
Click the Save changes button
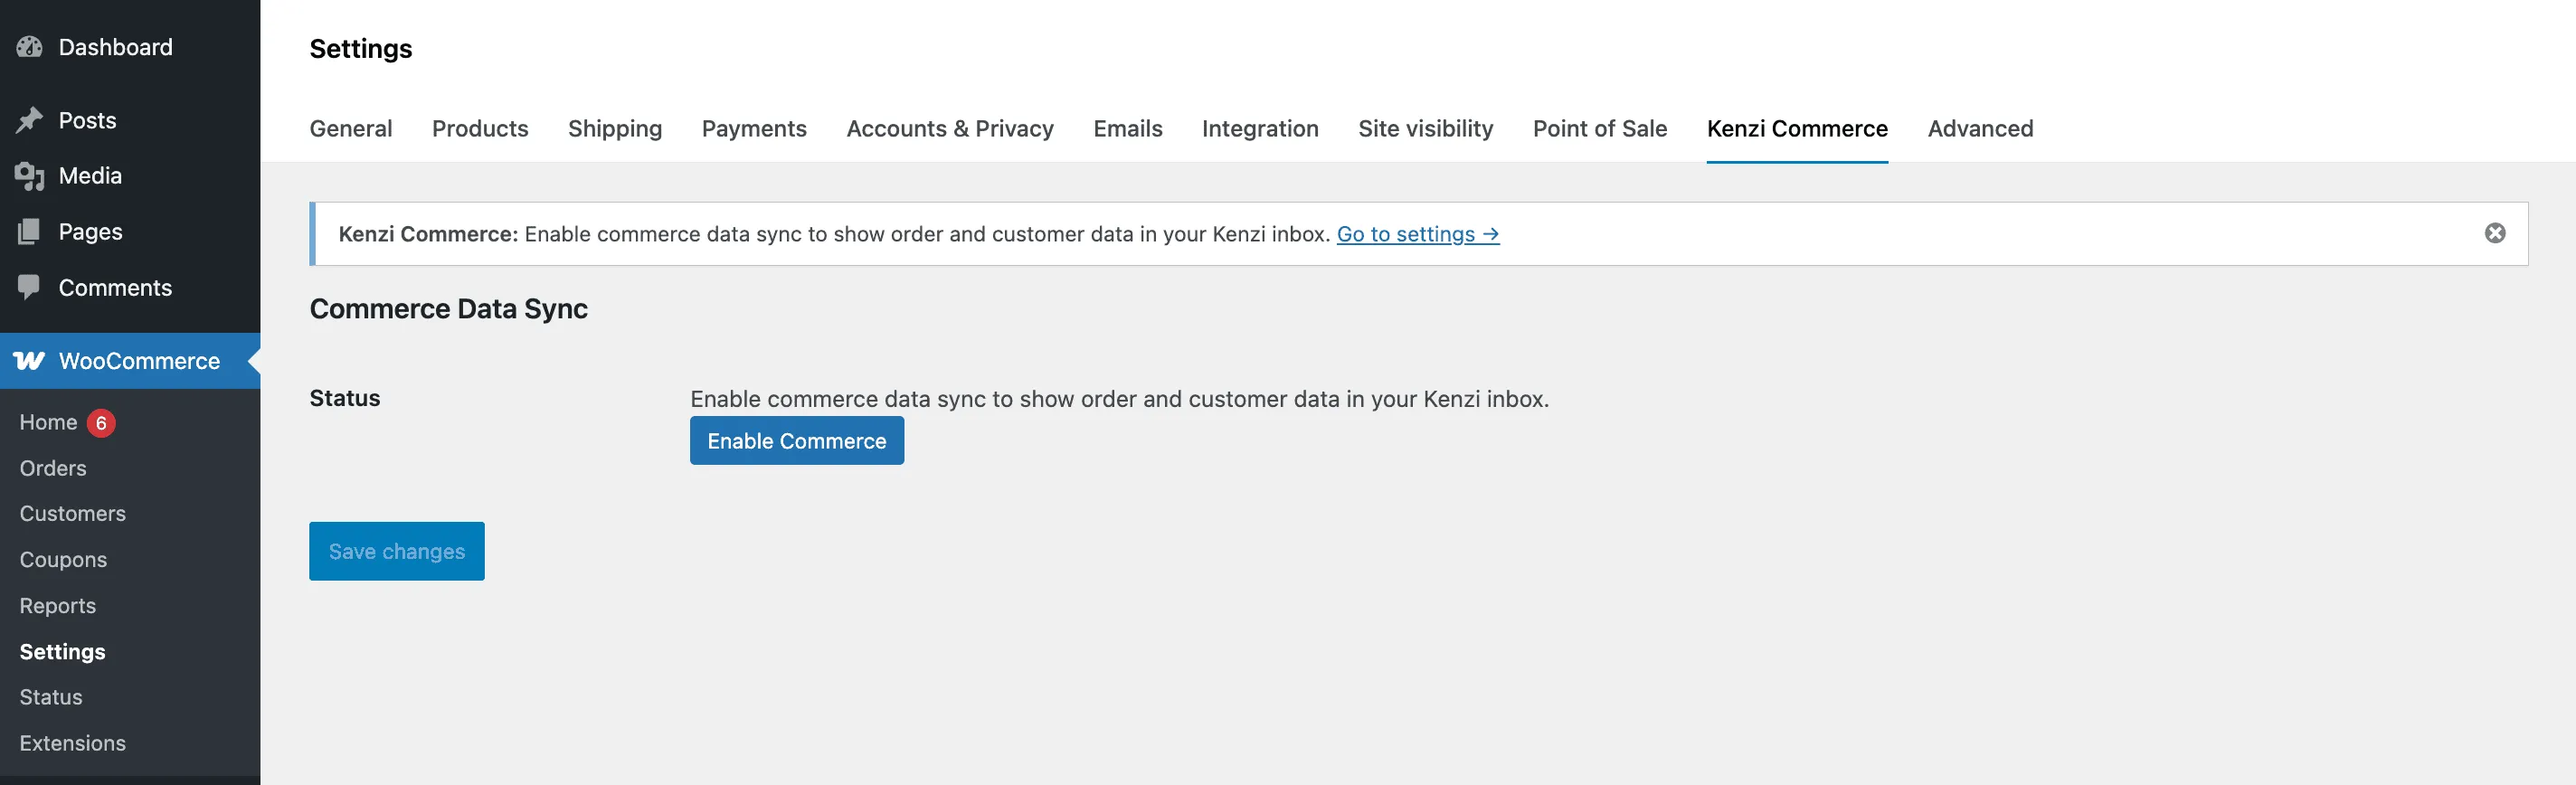pos(397,551)
